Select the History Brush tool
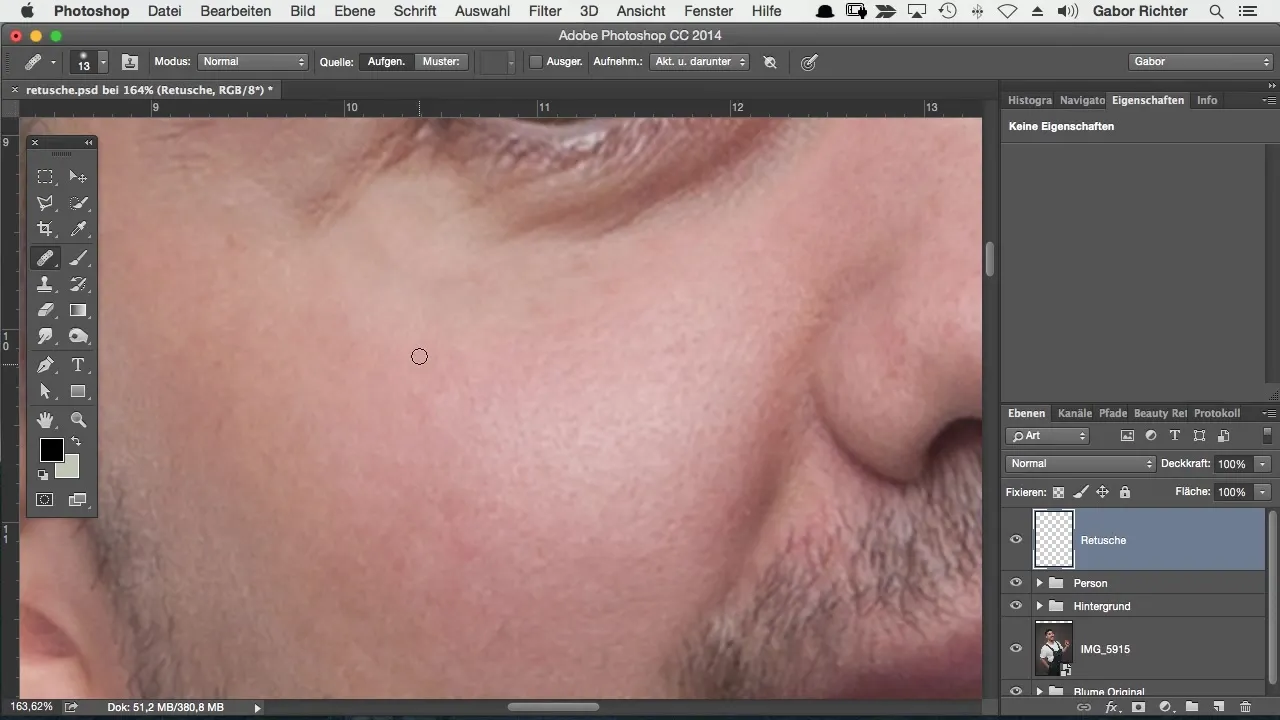This screenshot has width=1280, height=720. (x=78, y=284)
